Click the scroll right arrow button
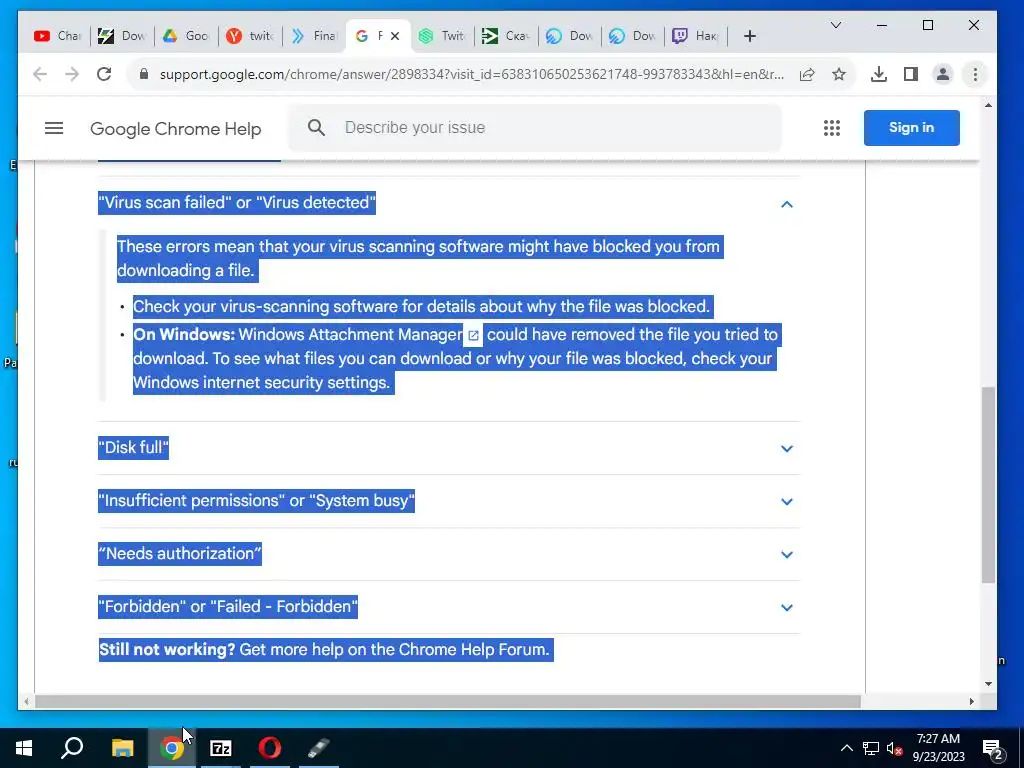 tap(972, 701)
